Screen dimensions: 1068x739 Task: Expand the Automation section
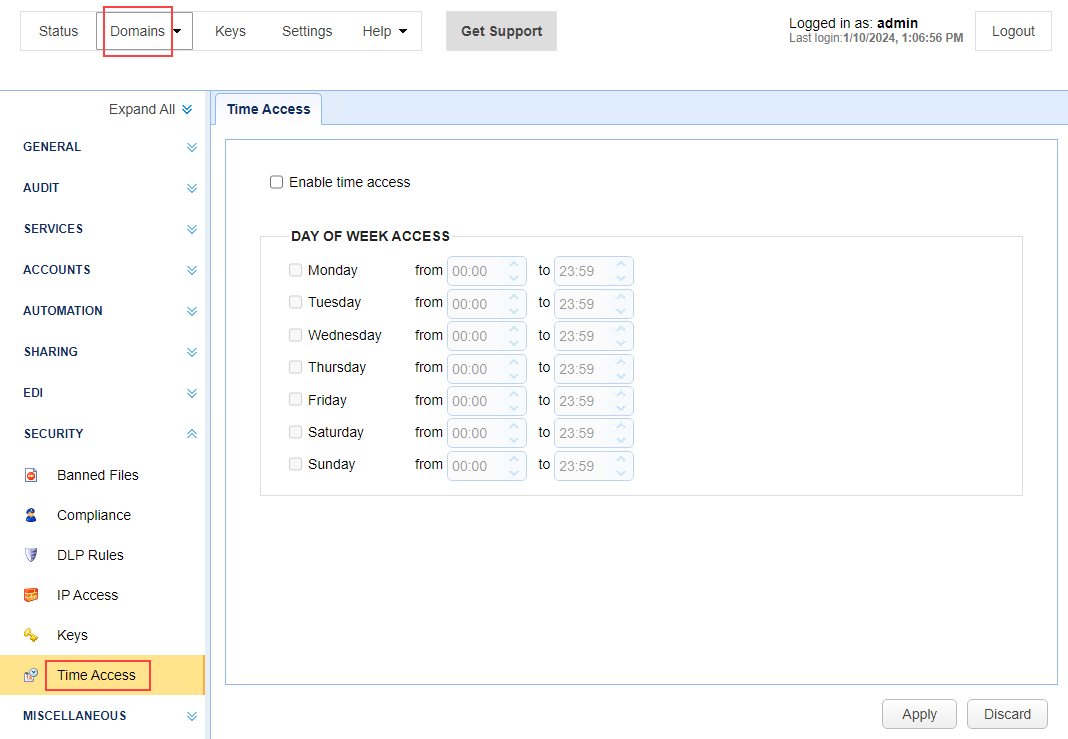pos(192,311)
